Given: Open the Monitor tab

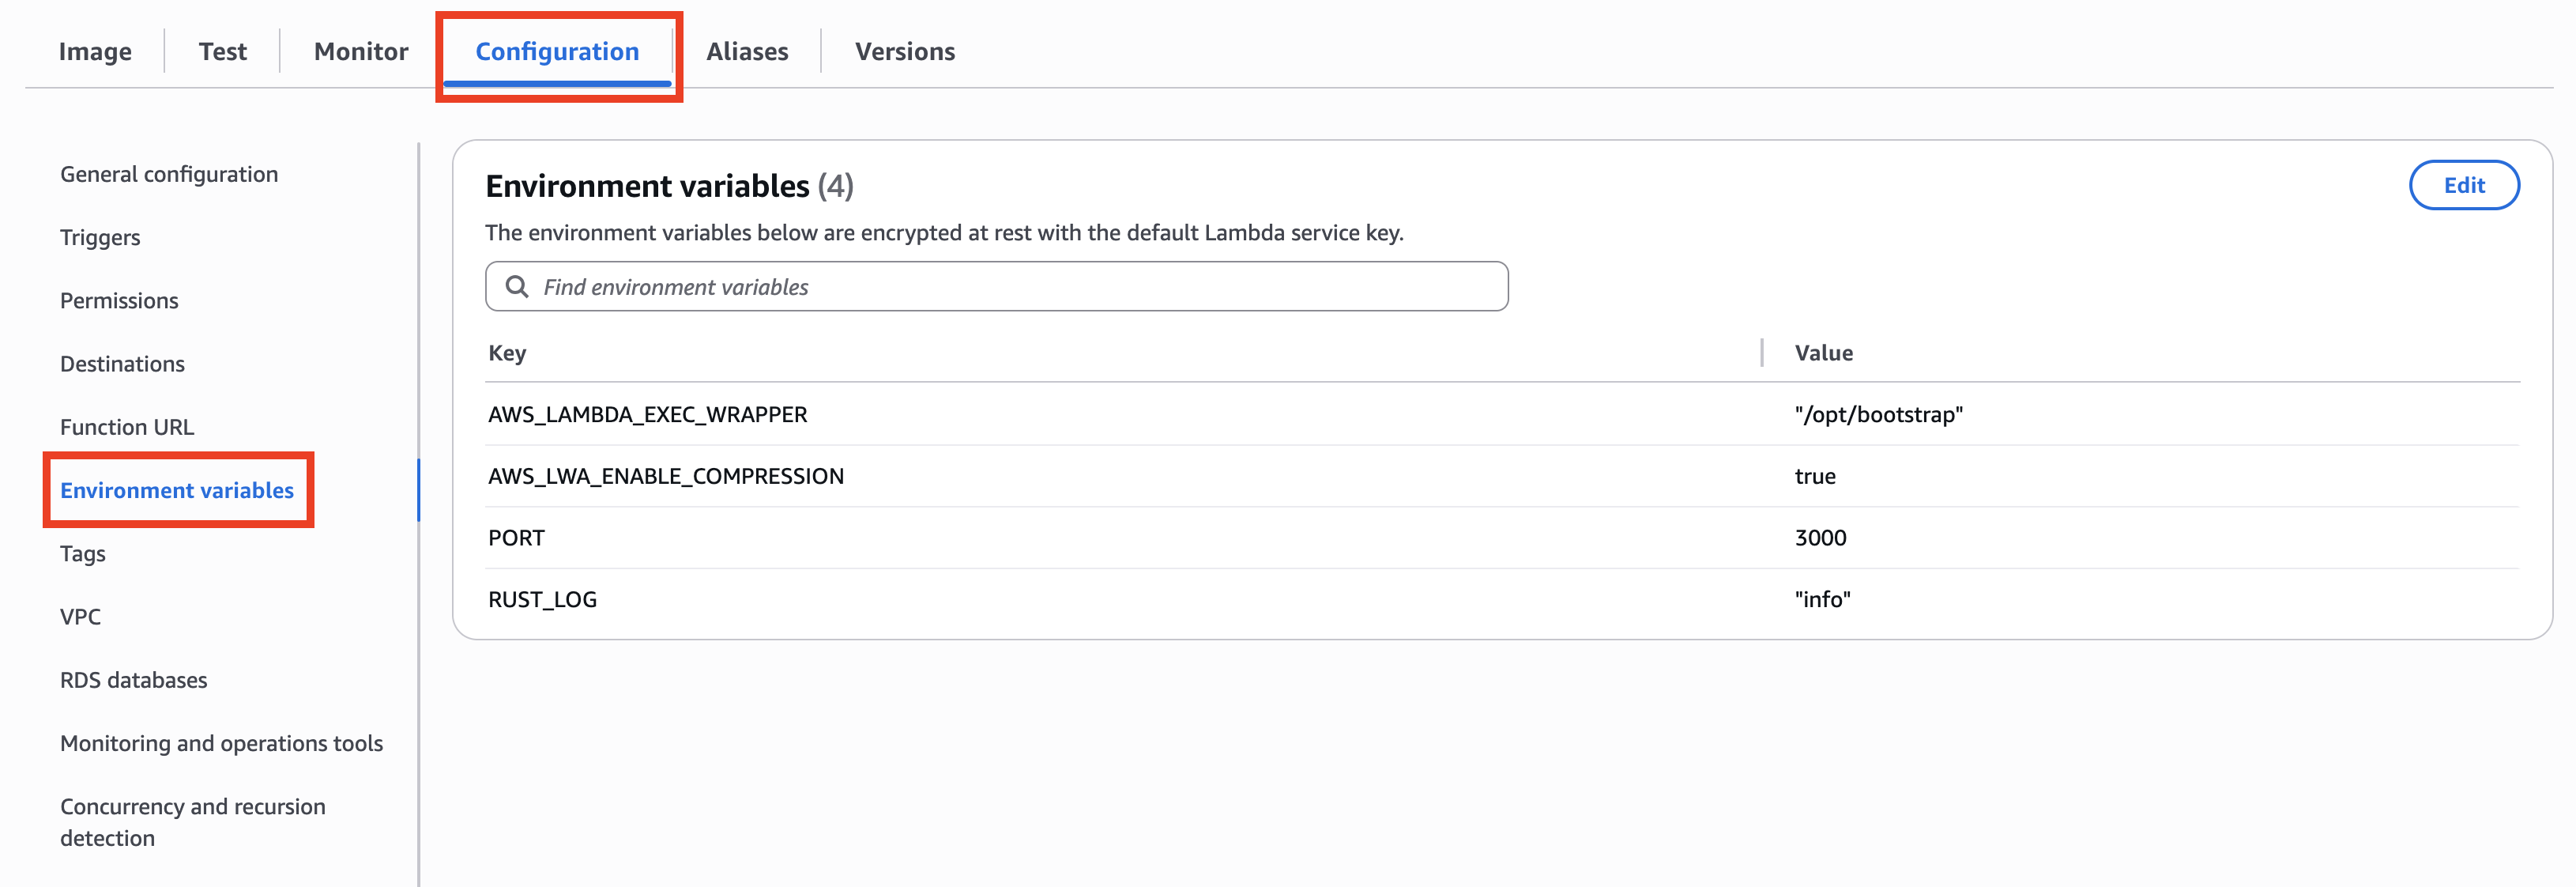Looking at the screenshot, I should [x=361, y=51].
